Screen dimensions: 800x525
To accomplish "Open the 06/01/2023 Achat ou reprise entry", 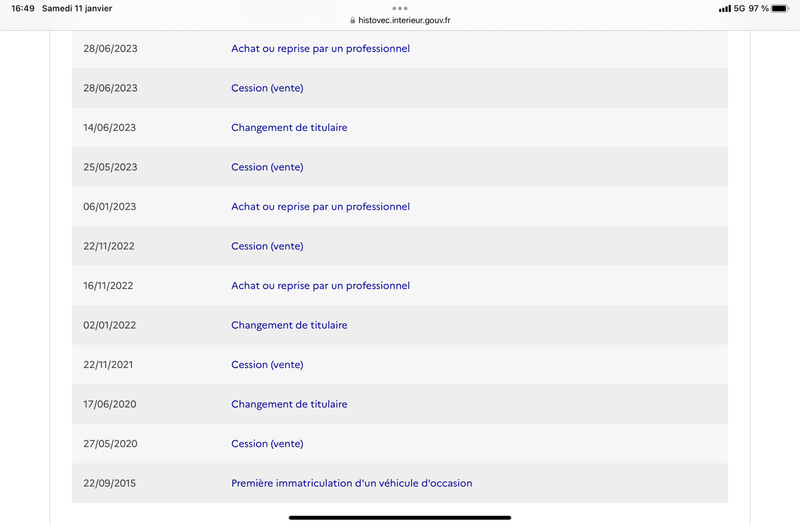I will pyautogui.click(x=320, y=207).
